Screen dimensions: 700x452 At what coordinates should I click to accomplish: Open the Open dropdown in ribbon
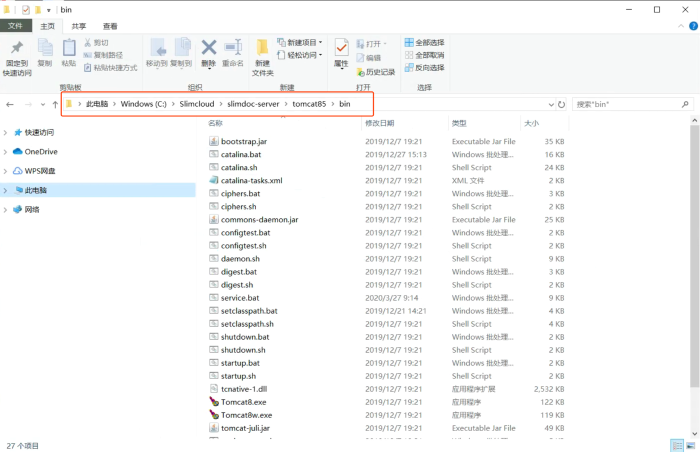tap(371, 44)
